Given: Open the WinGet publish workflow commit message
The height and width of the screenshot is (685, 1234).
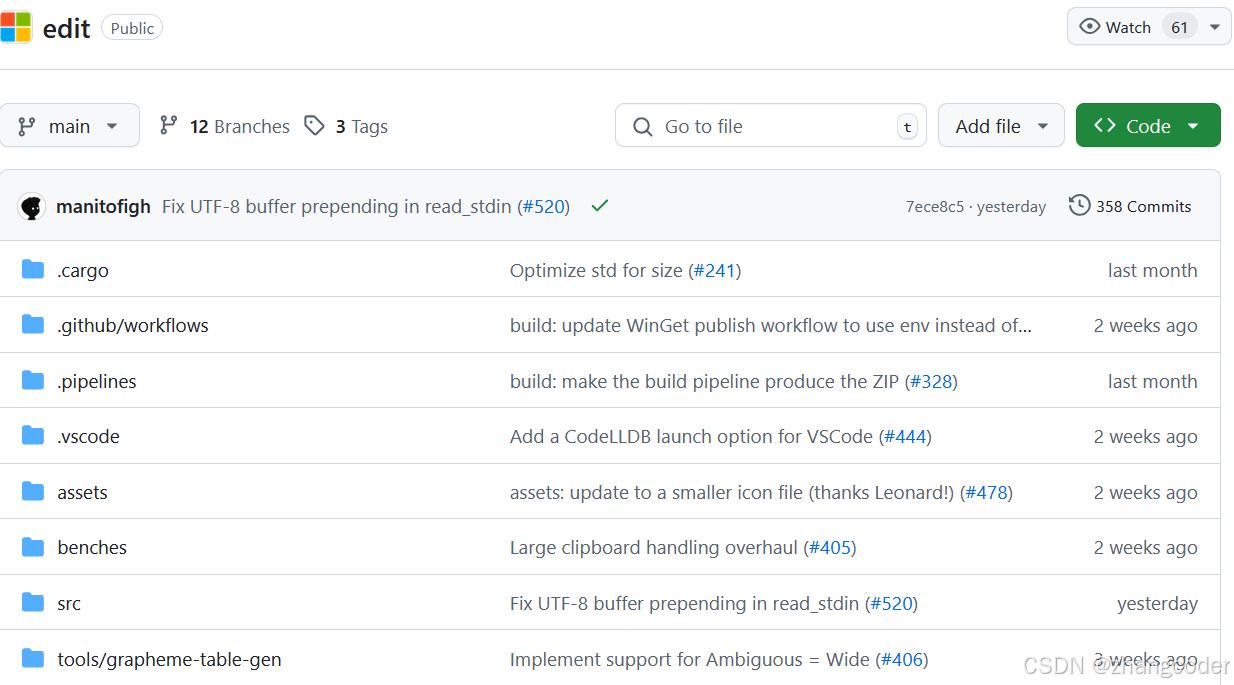Looking at the screenshot, I should pyautogui.click(x=771, y=326).
